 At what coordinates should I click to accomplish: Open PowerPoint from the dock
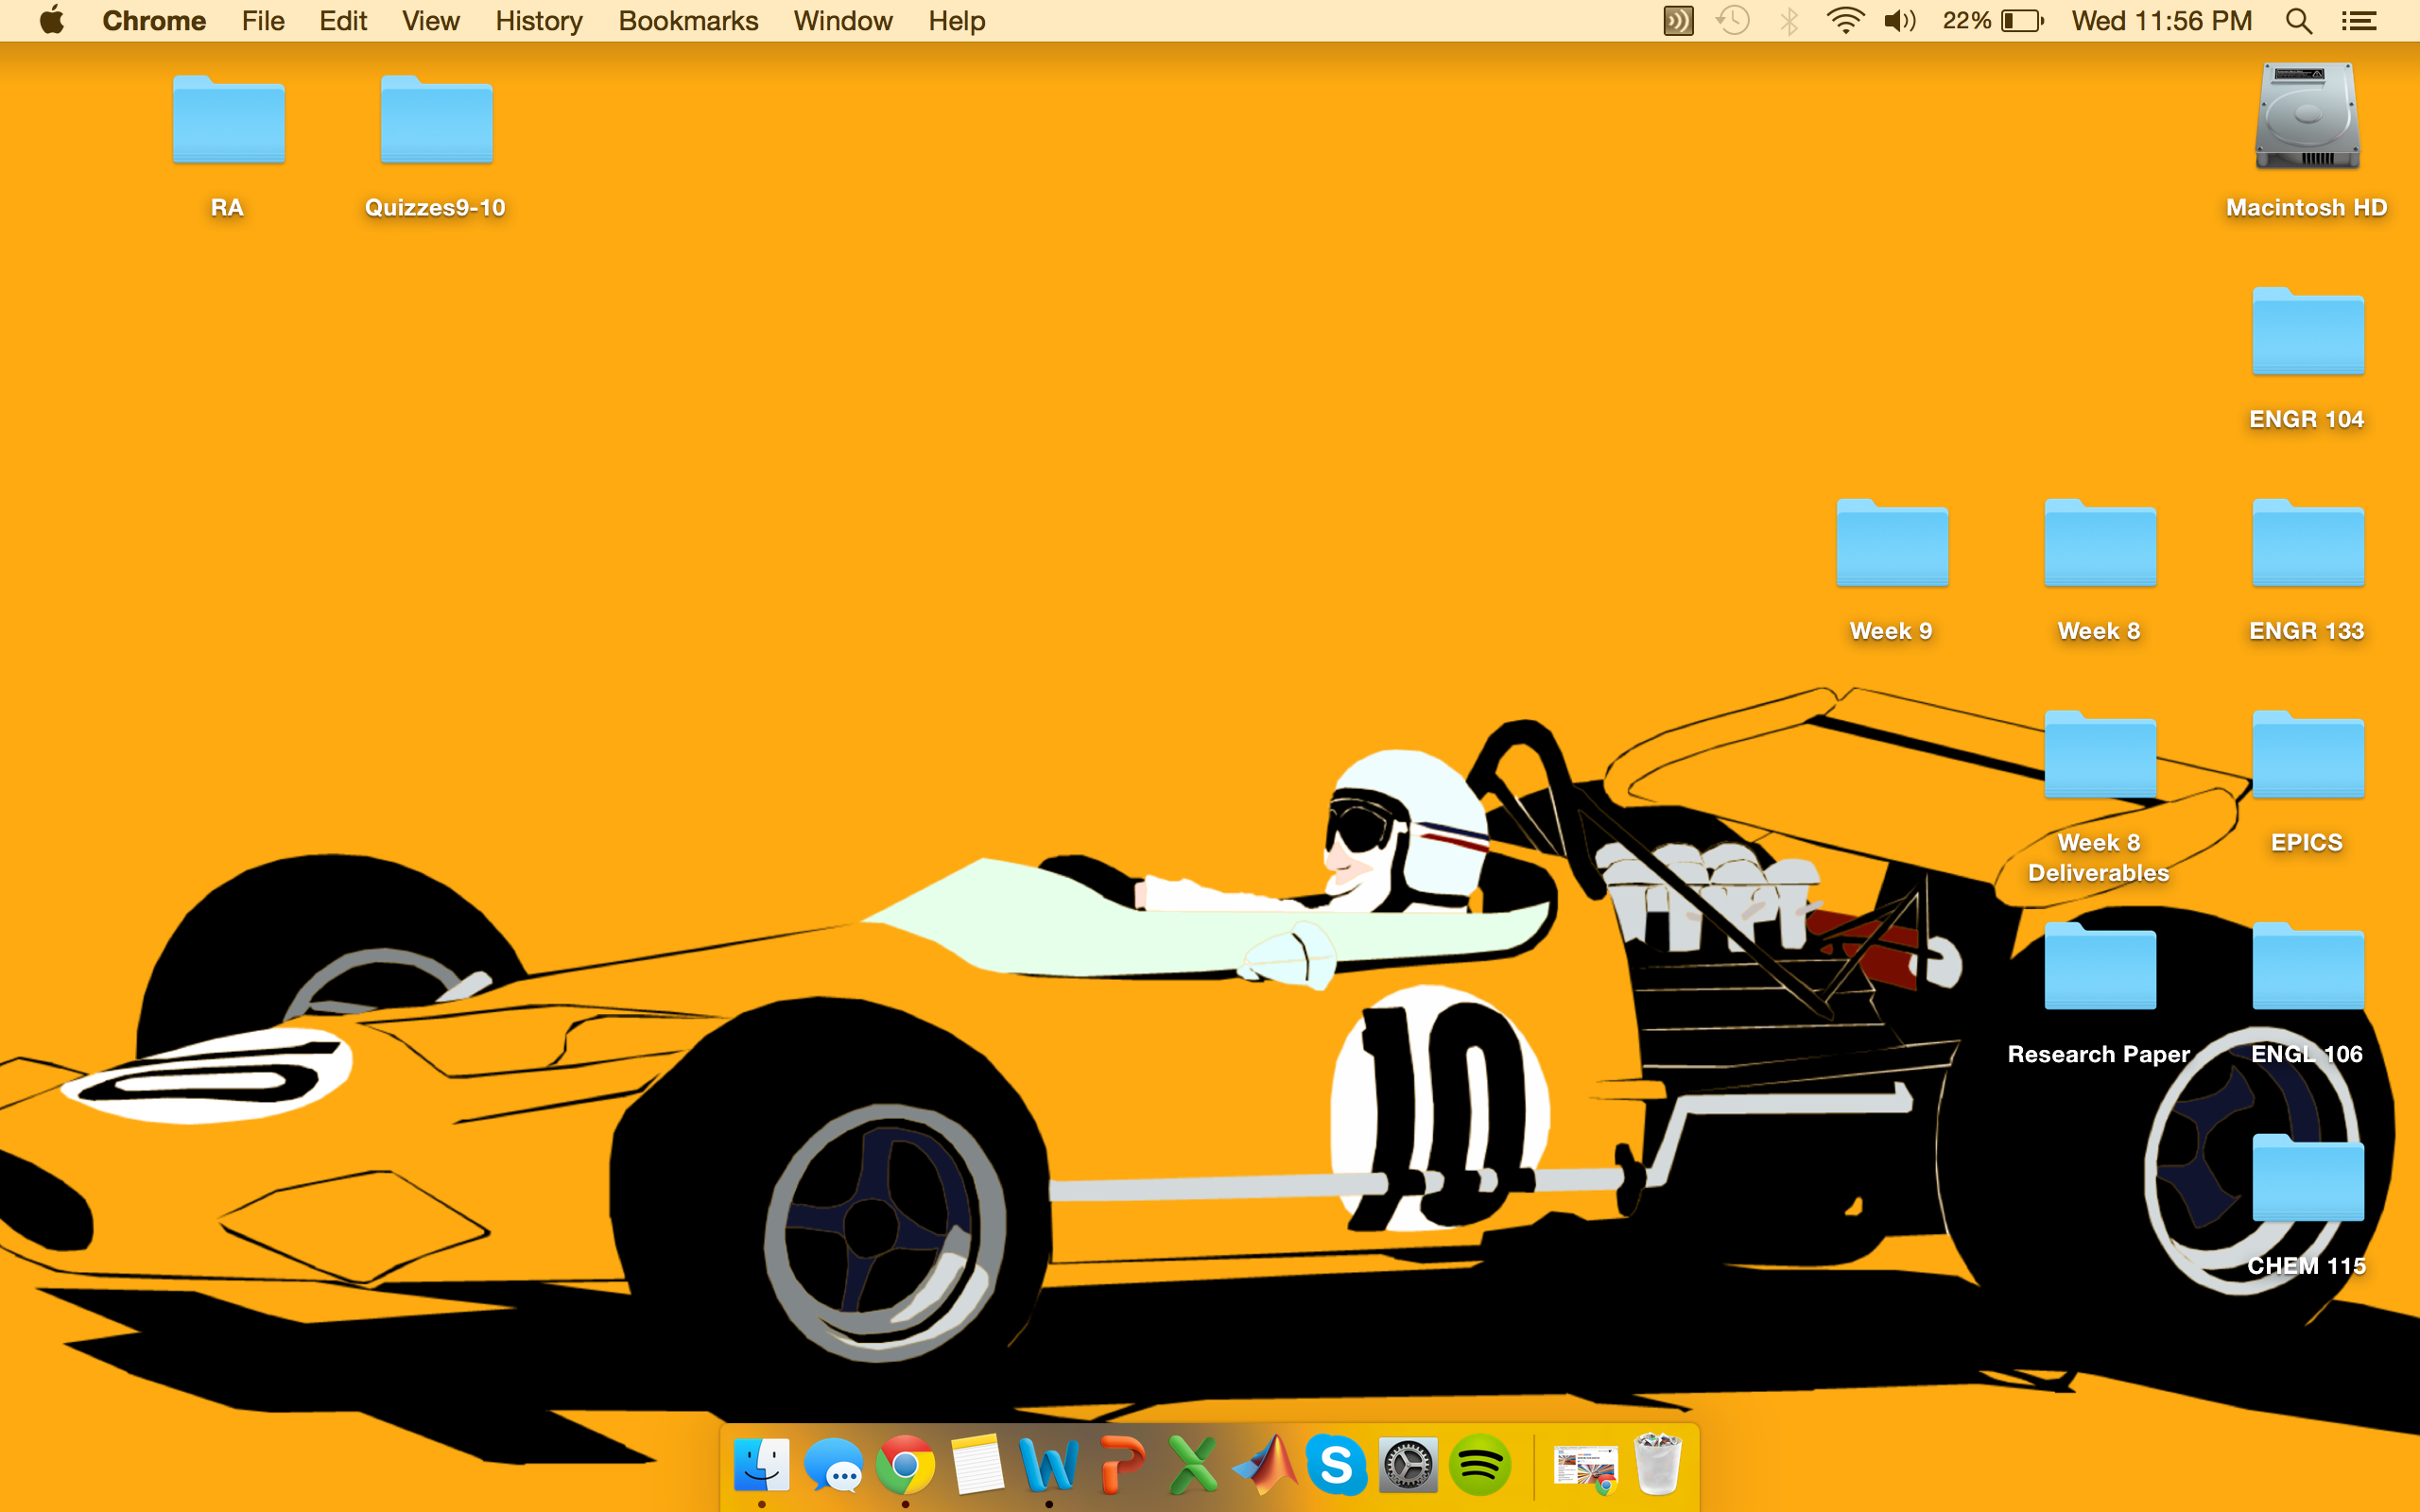coord(1121,1465)
